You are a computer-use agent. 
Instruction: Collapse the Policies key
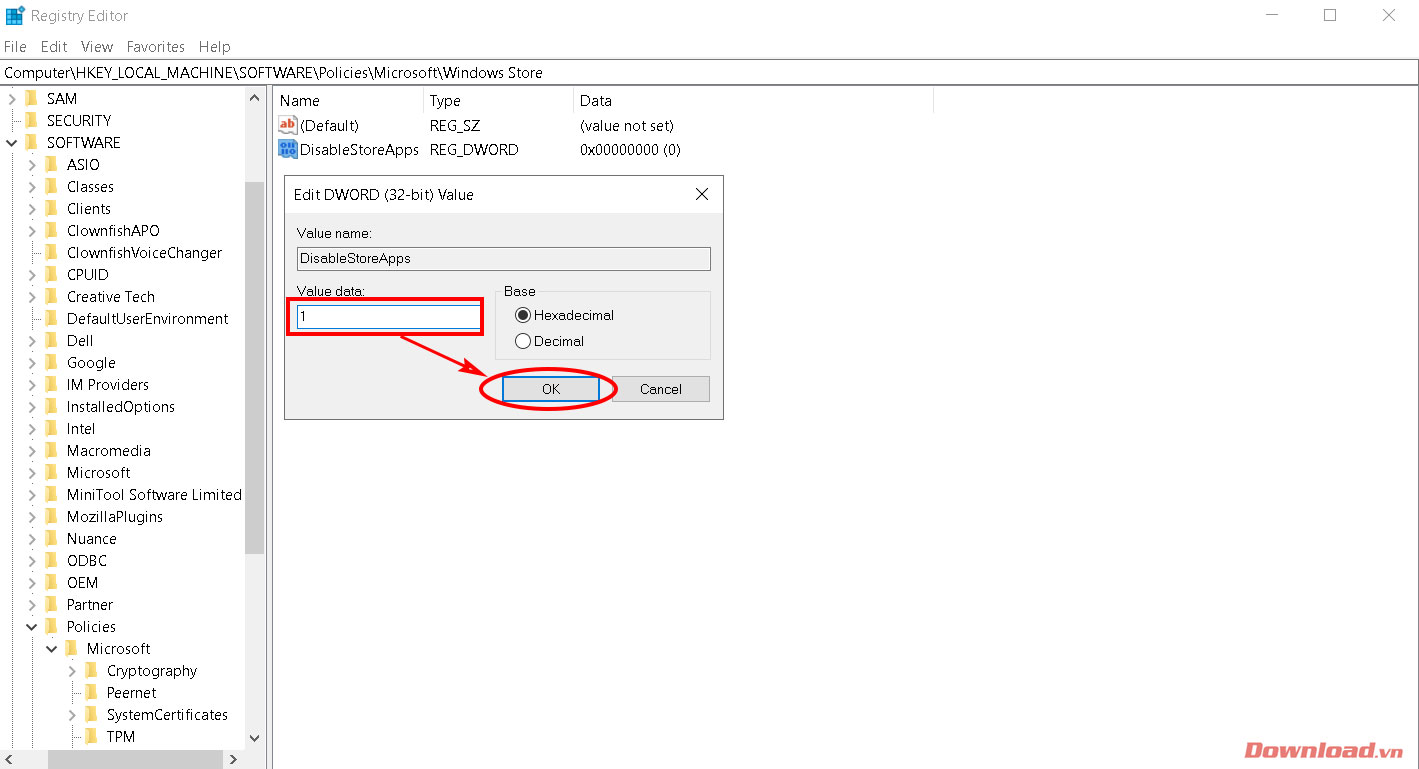(x=32, y=627)
